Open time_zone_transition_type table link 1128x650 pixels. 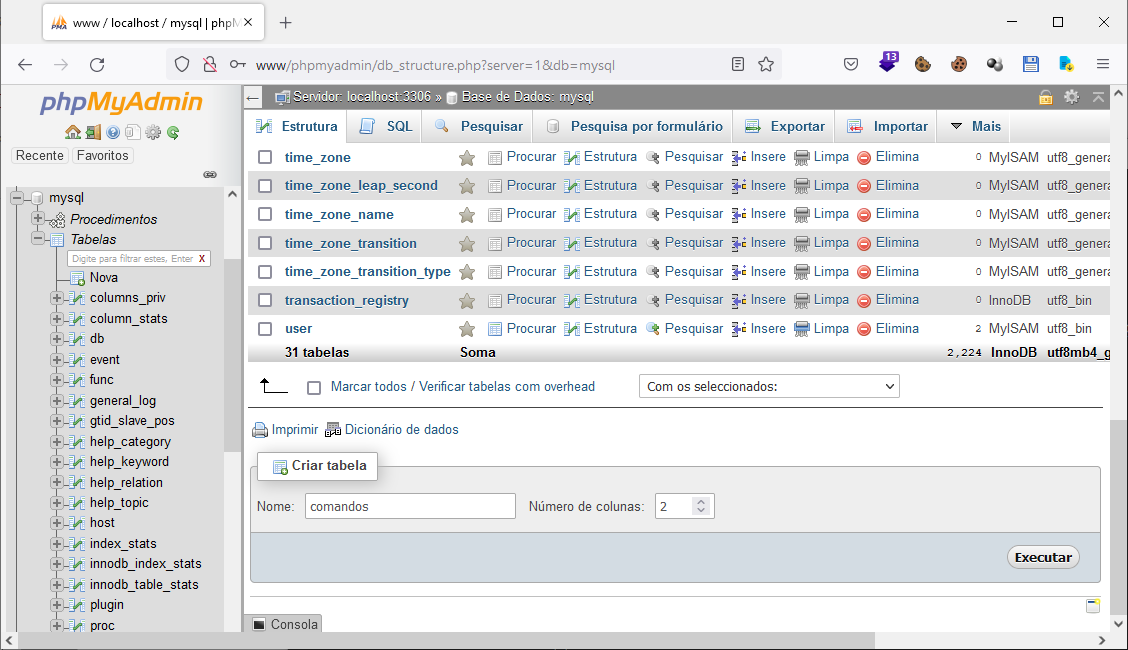tap(368, 272)
